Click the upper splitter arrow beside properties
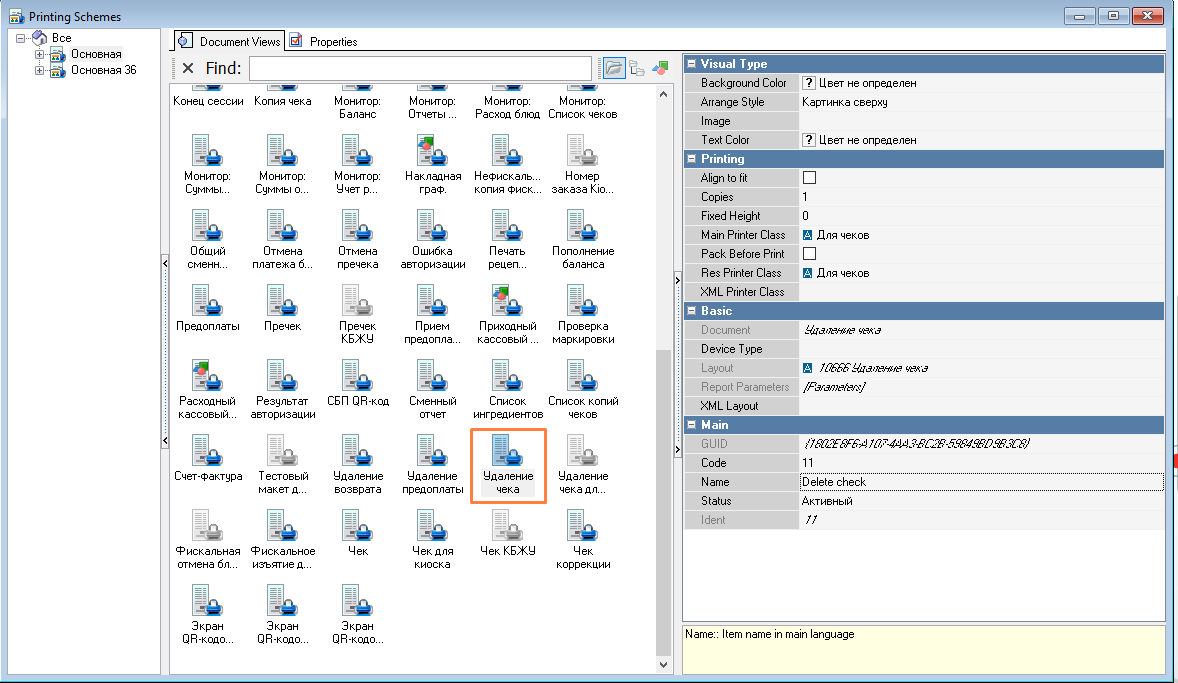The width and height of the screenshot is (1178, 683). click(x=678, y=280)
